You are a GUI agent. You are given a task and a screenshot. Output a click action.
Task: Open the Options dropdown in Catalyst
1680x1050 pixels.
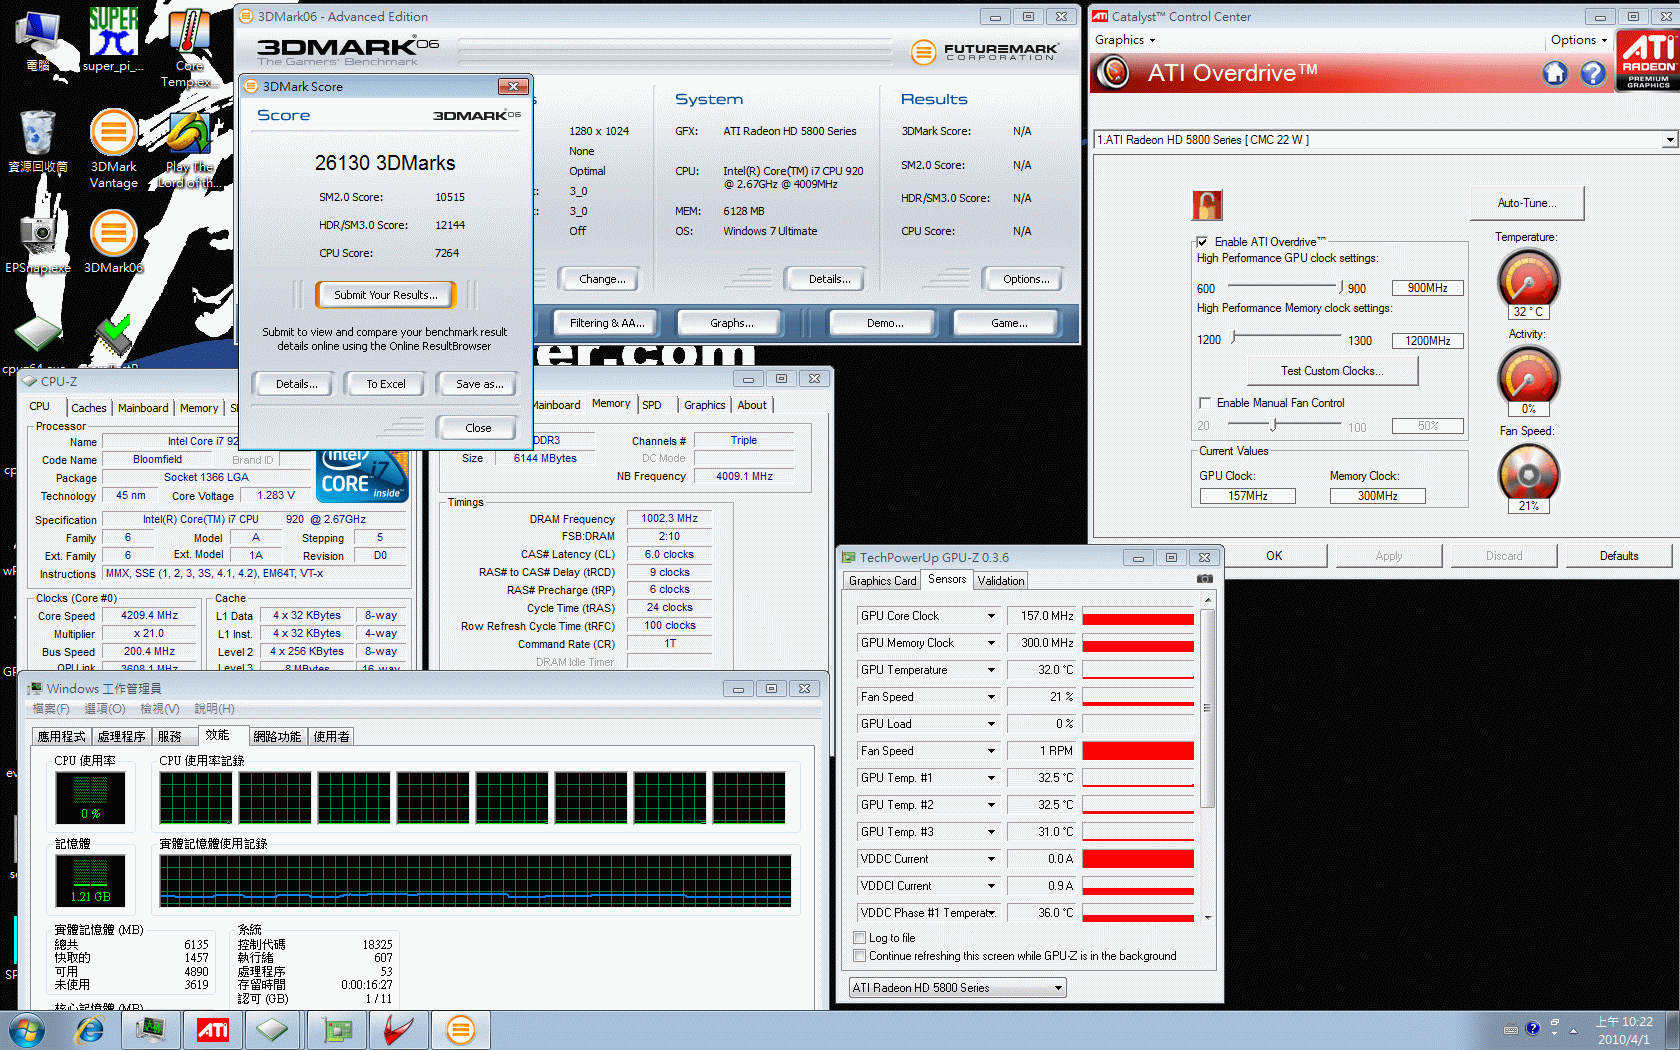point(1578,40)
